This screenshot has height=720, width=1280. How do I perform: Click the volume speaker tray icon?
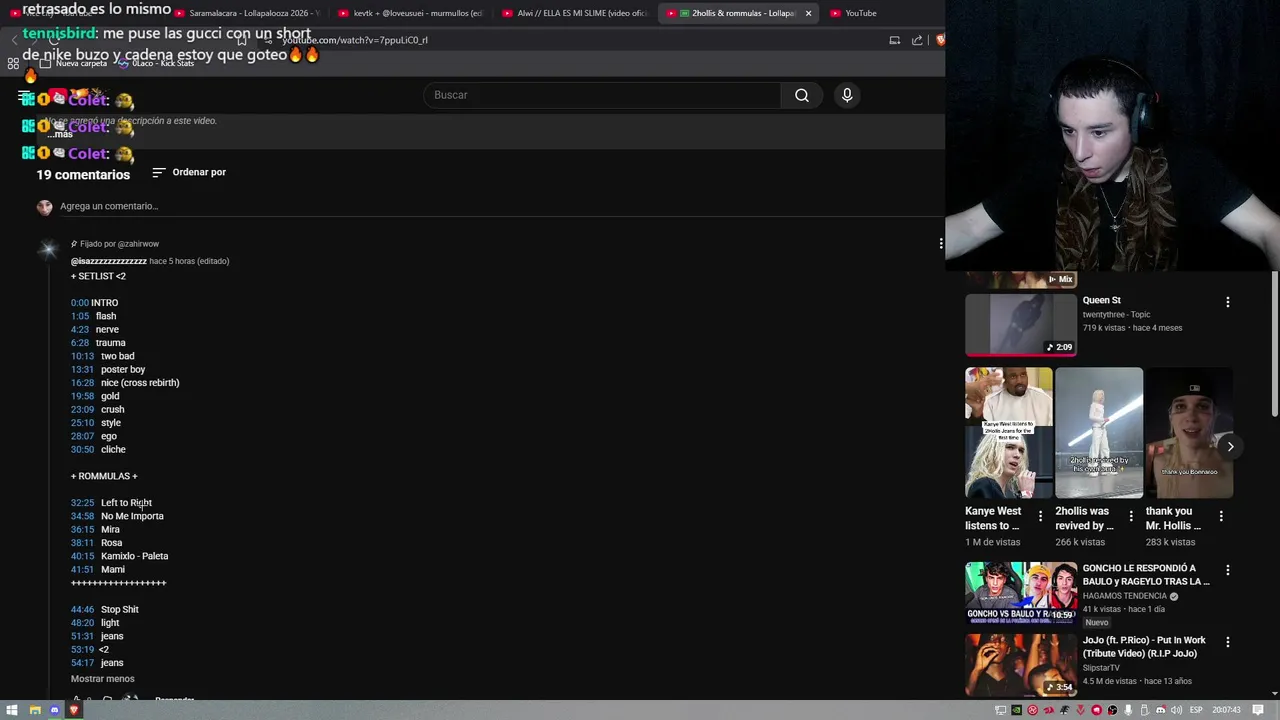1177,710
